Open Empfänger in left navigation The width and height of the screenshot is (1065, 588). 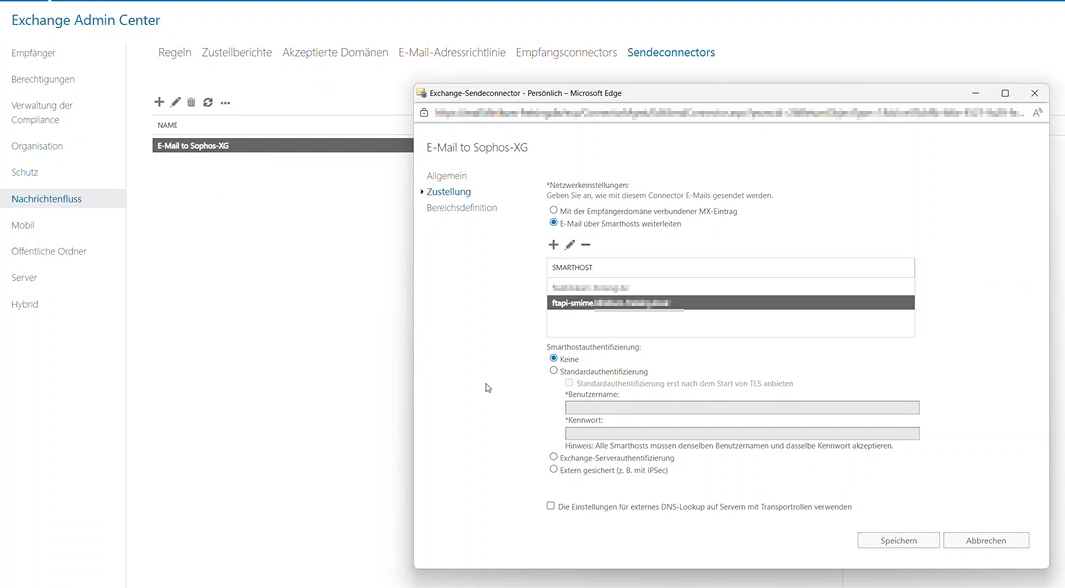33,53
